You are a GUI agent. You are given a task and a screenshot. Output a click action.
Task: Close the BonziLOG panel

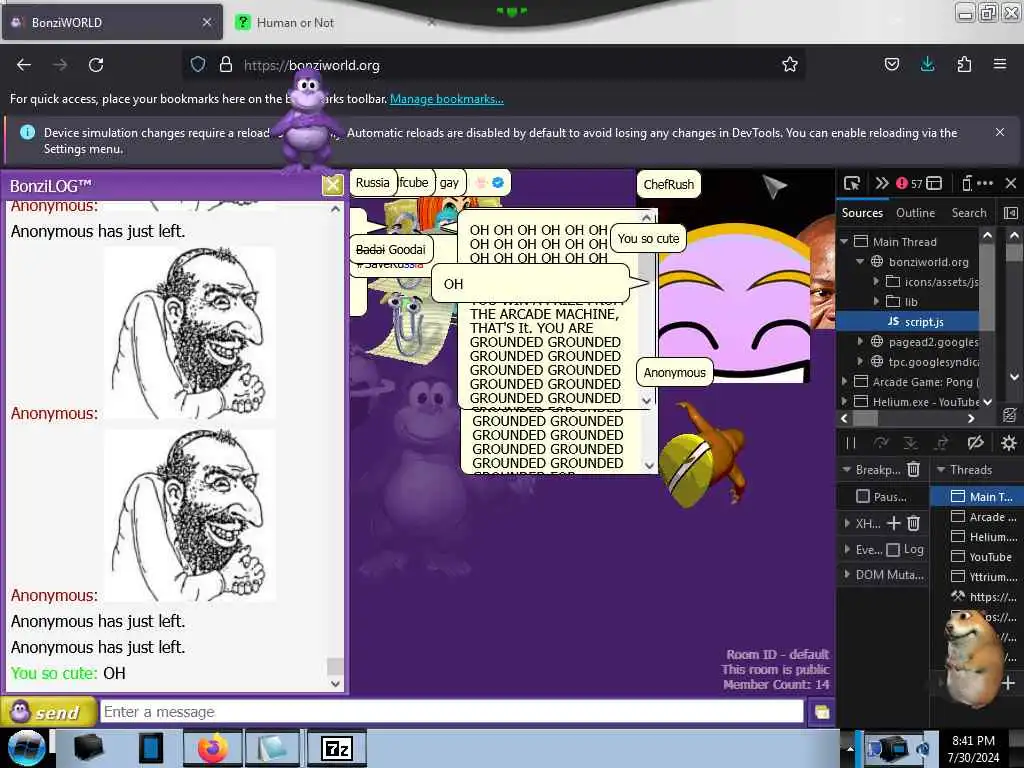tap(332, 185)
